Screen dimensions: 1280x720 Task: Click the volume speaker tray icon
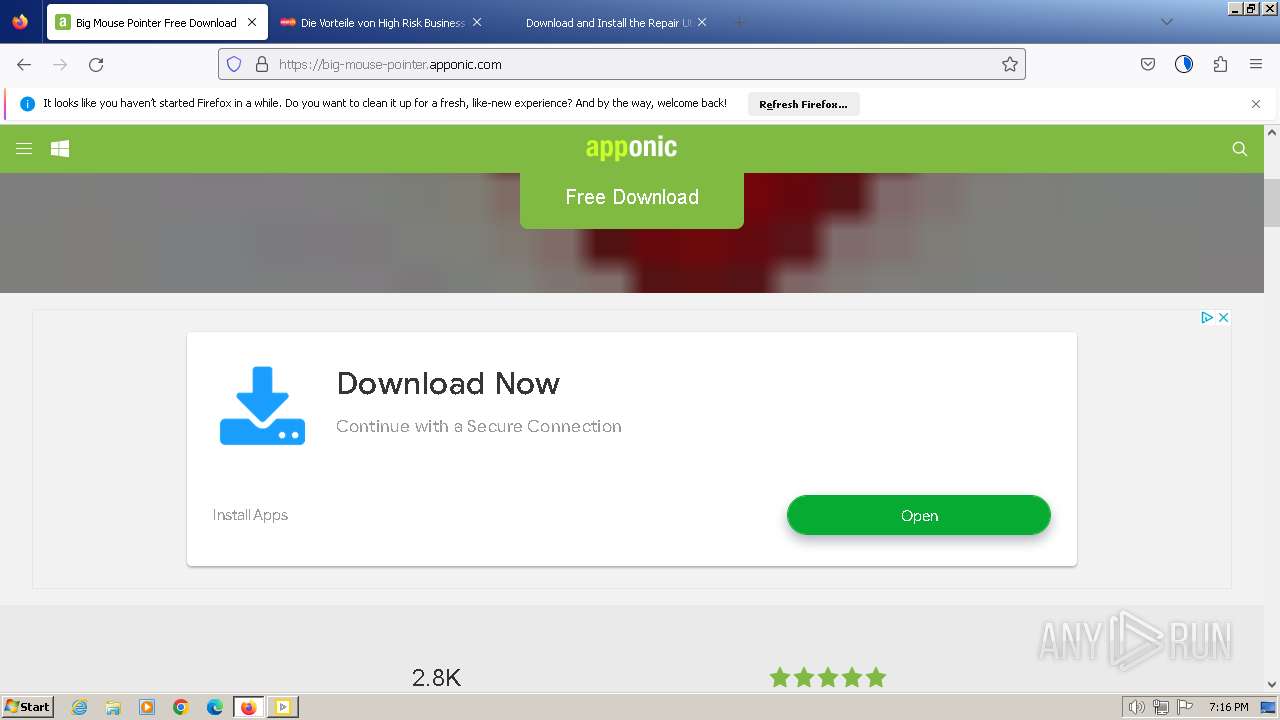tap(1137, 707)
